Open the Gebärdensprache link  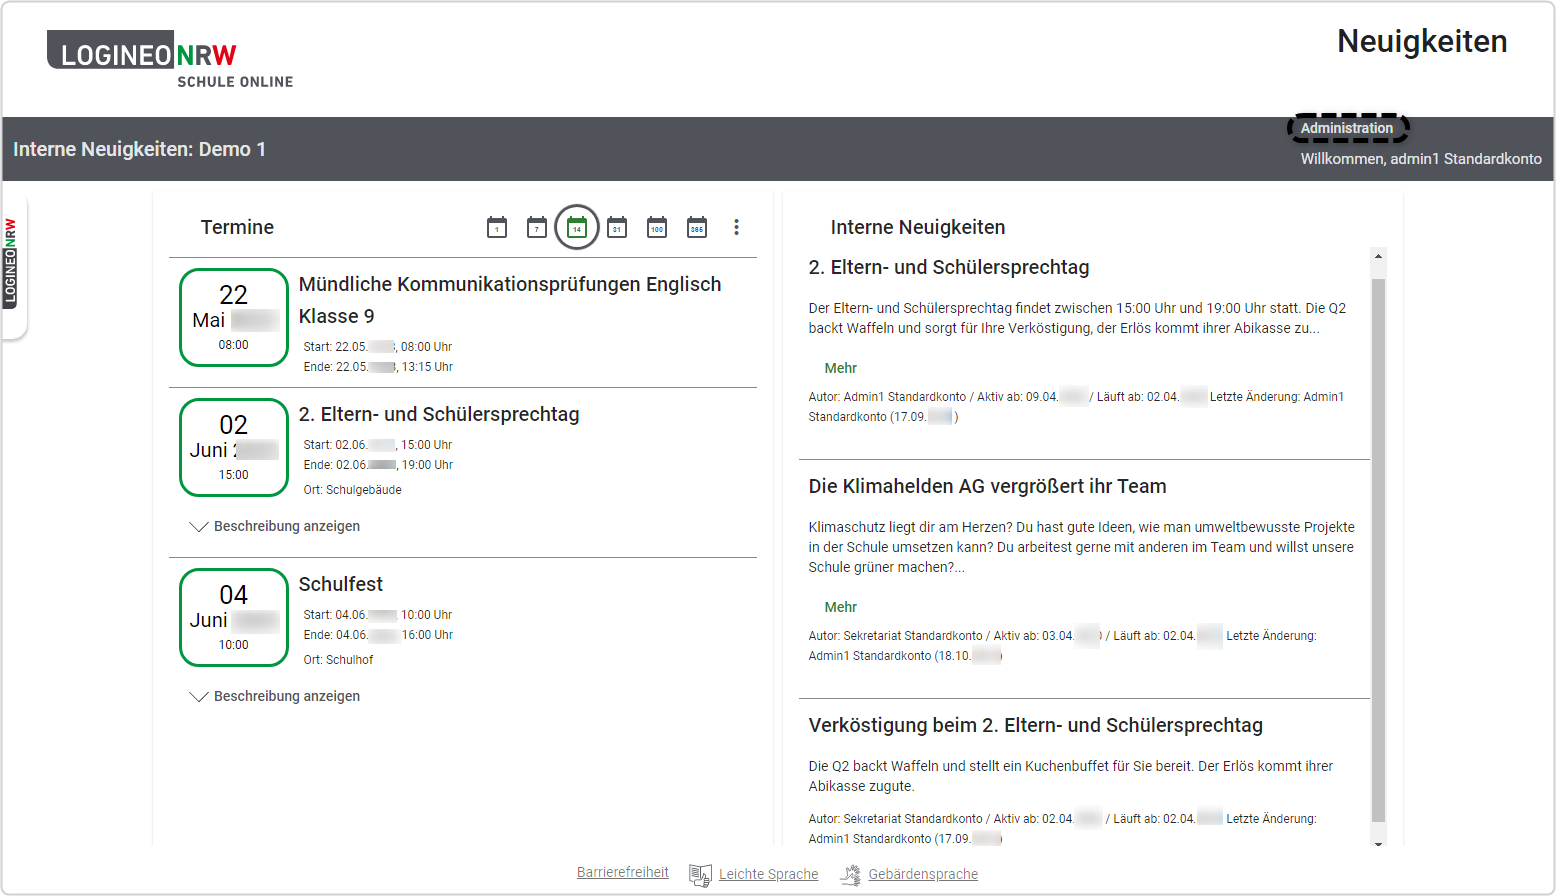pyautogui.click(x=923, y=874)
